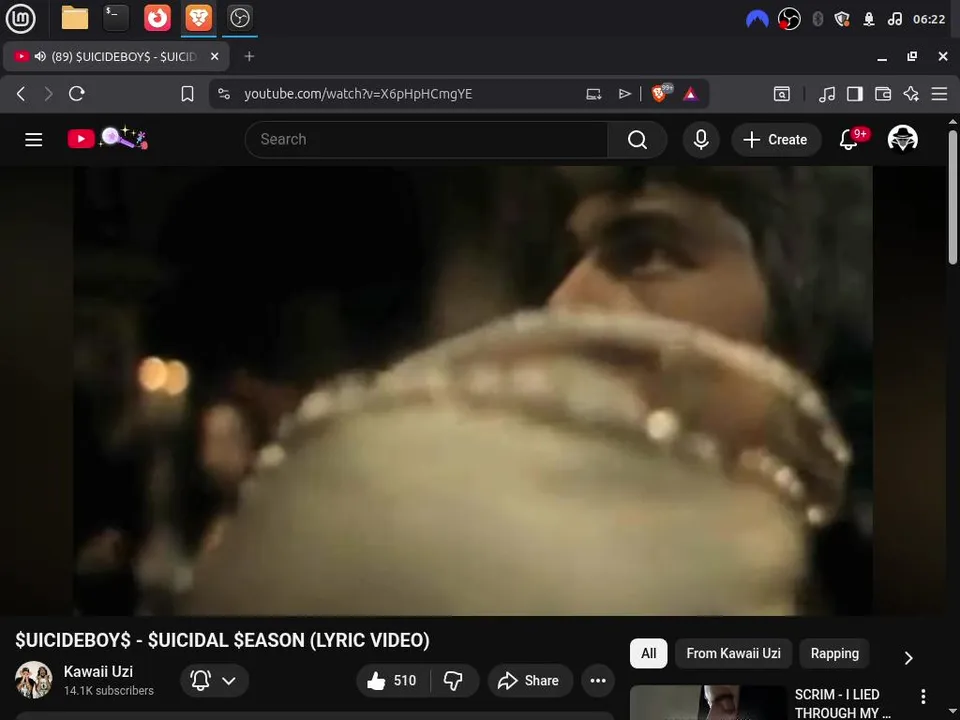Viewport: 960px width, 720px height.
Task: Click the Create button
Action: (x=776, y=140)
